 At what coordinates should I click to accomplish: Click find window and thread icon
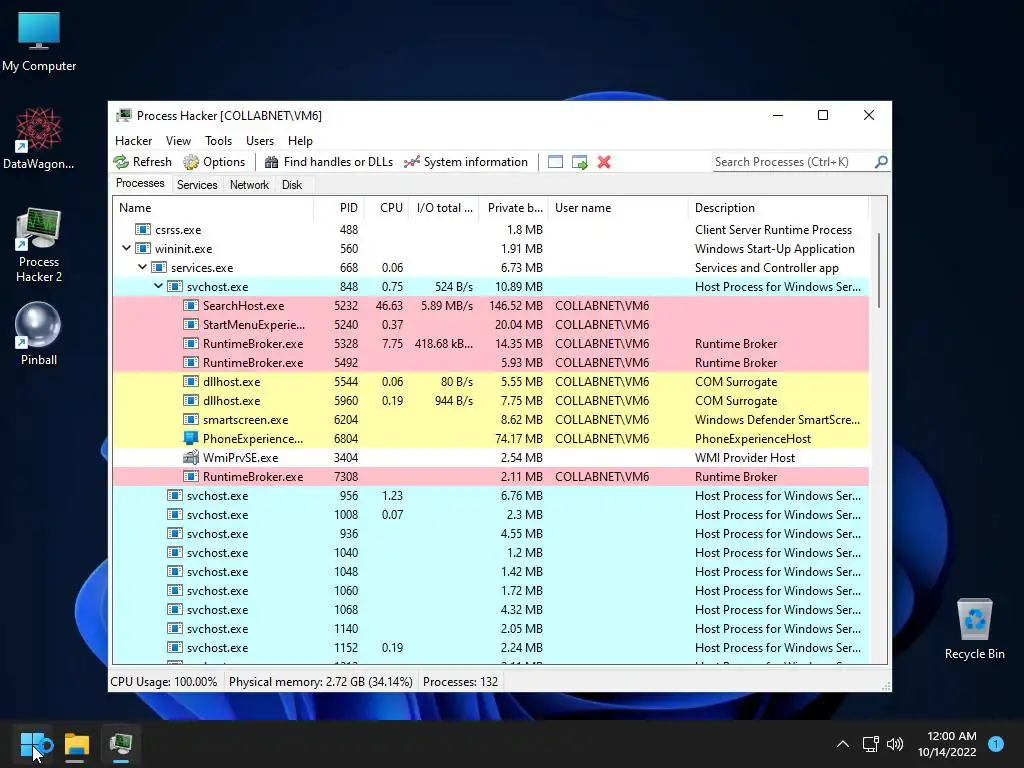pos(579,162)
